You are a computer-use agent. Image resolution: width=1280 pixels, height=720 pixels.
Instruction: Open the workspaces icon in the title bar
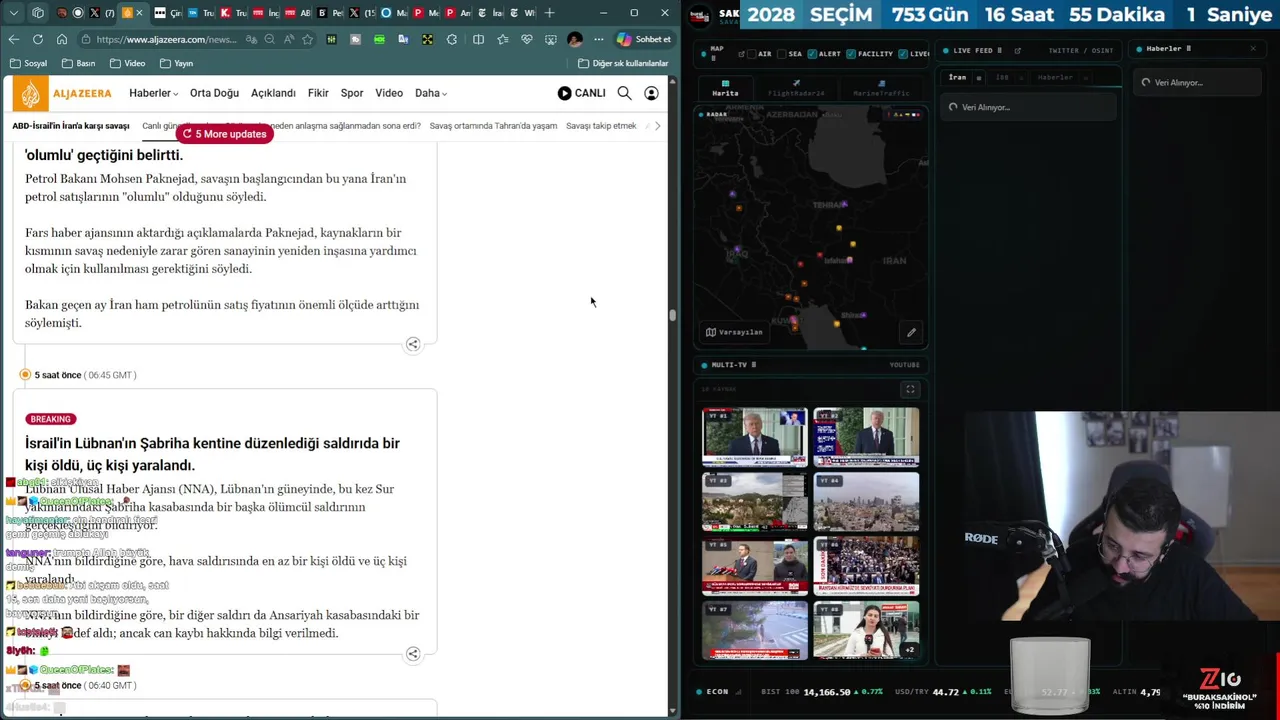pyautogui.click(x=38, y=13)
